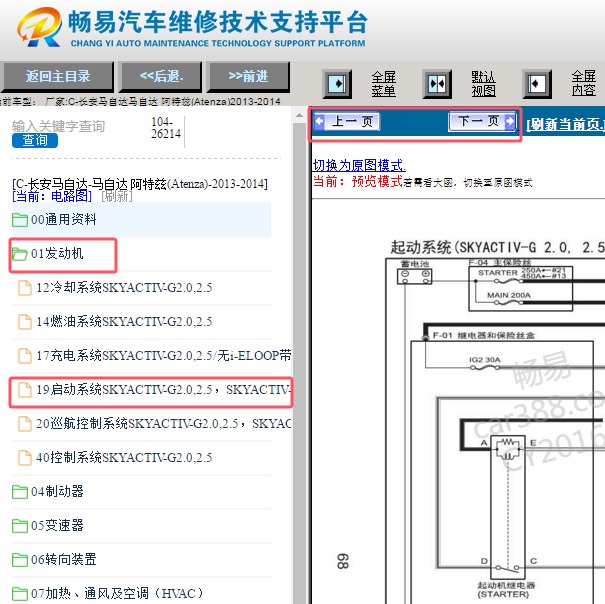Viewport: 605px width, 604px height.
Task: Click the full-screen menu arrow icon
Action: click(x=337, y=84)
